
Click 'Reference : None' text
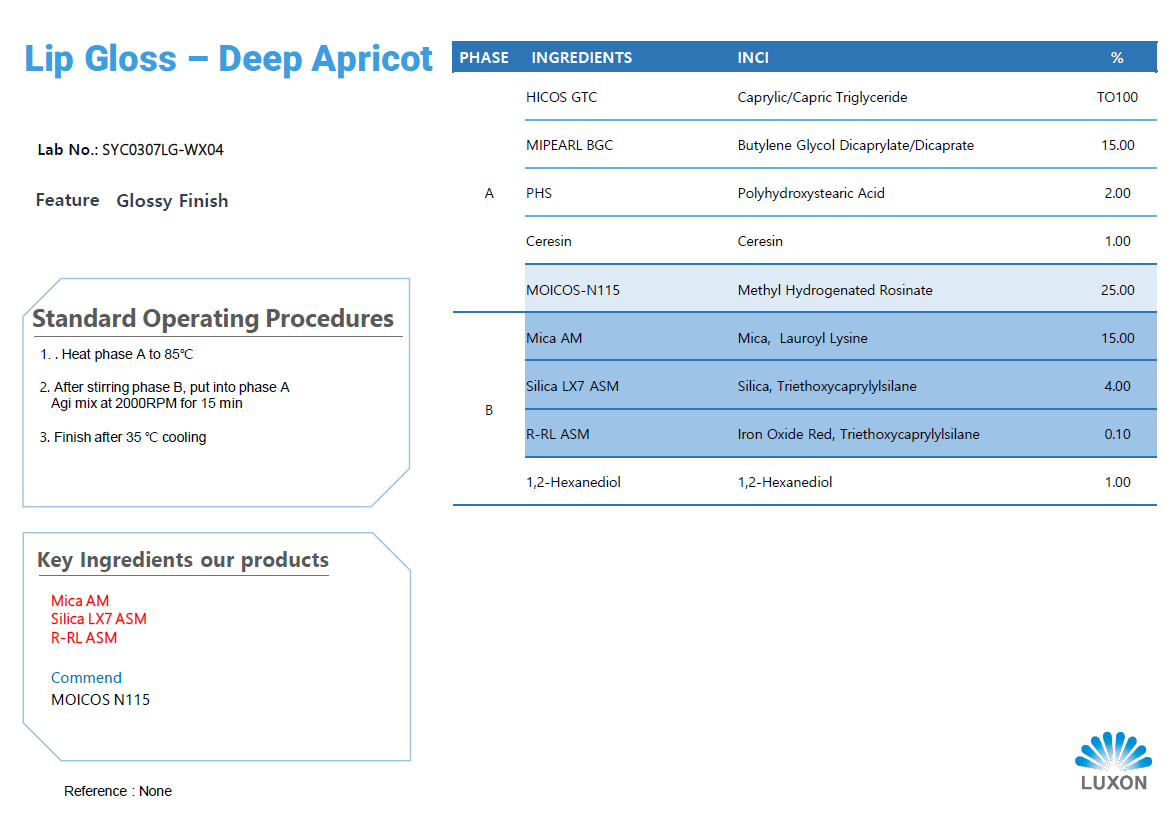click(x=118, y=791)
